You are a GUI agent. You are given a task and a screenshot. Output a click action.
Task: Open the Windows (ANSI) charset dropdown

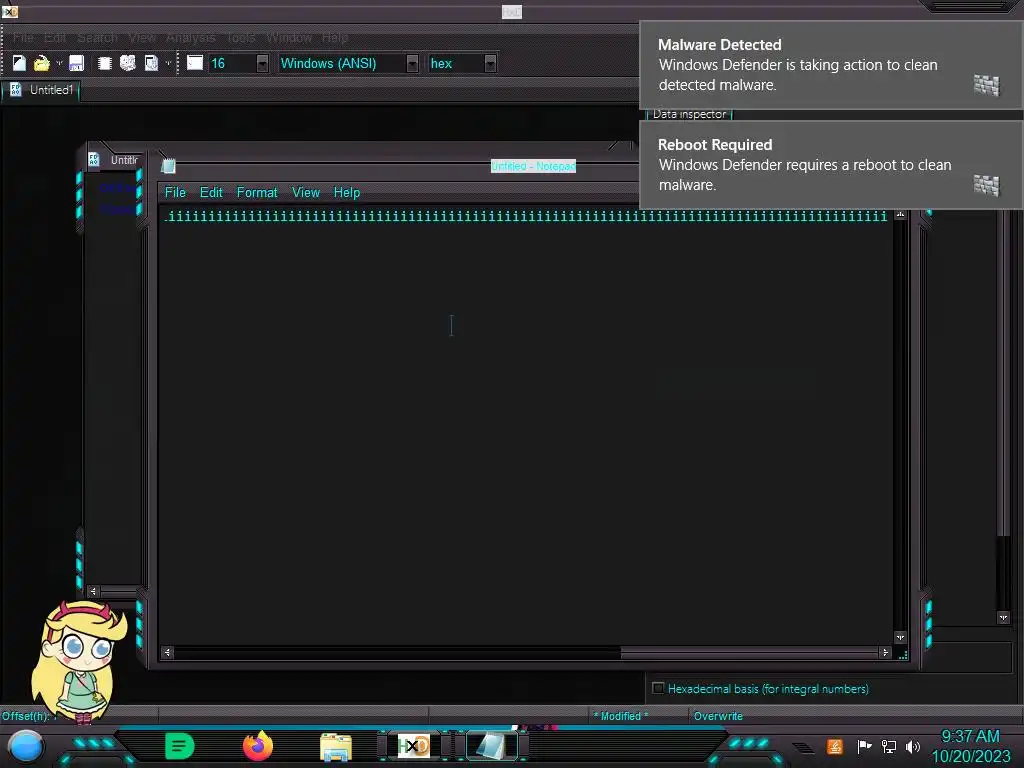point(412,63)
